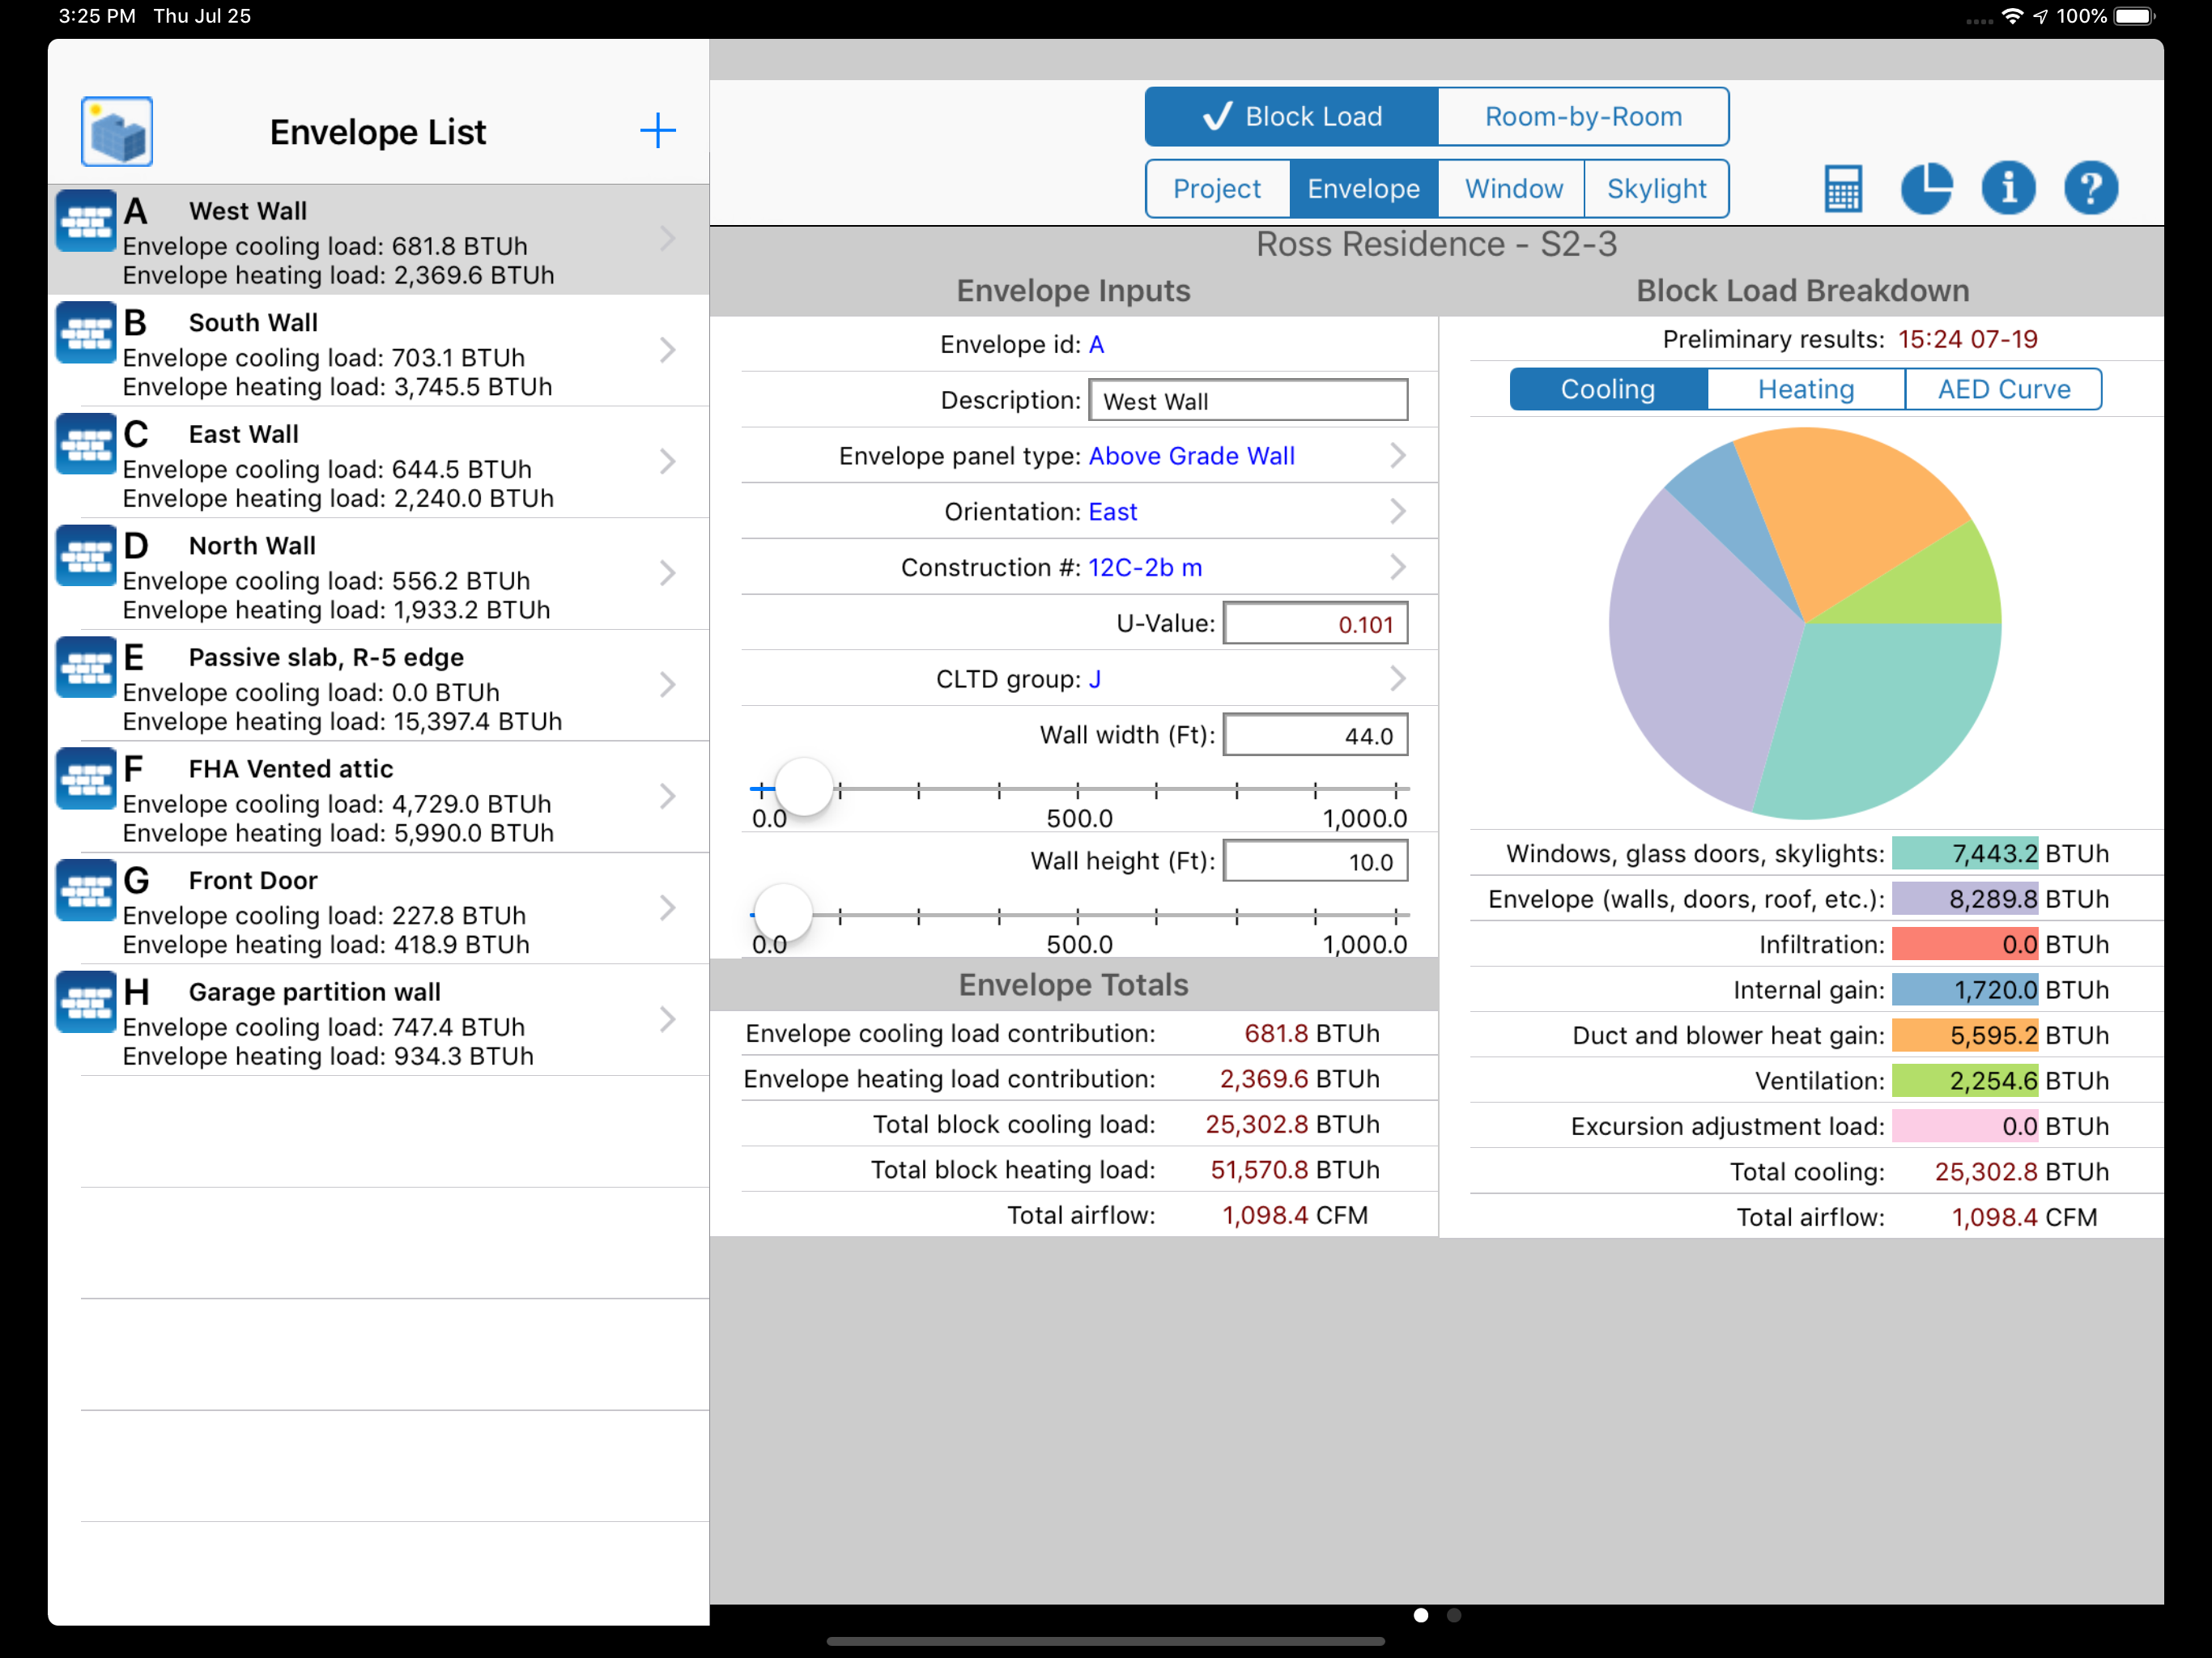Click brick icon beside FHA Vented attic
This screenshot has width=2212, height=1658.
pyautogui.click(x=86, y=779)
